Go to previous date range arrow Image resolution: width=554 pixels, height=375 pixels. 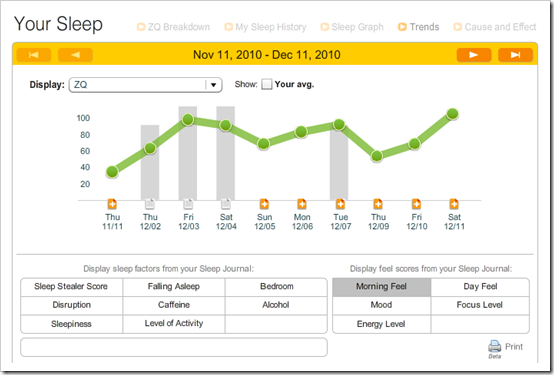75,55
